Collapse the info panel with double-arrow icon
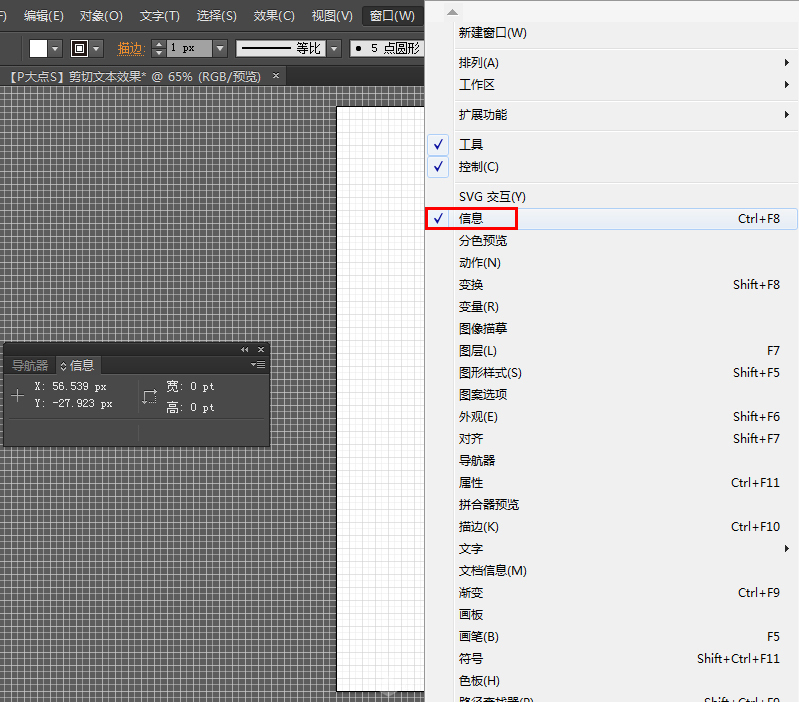 245,350
